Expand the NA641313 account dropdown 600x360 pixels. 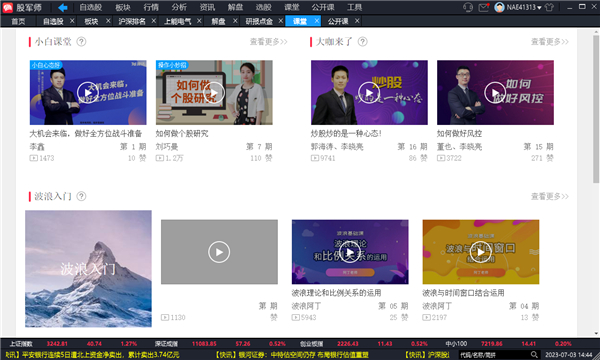point(540,8)
